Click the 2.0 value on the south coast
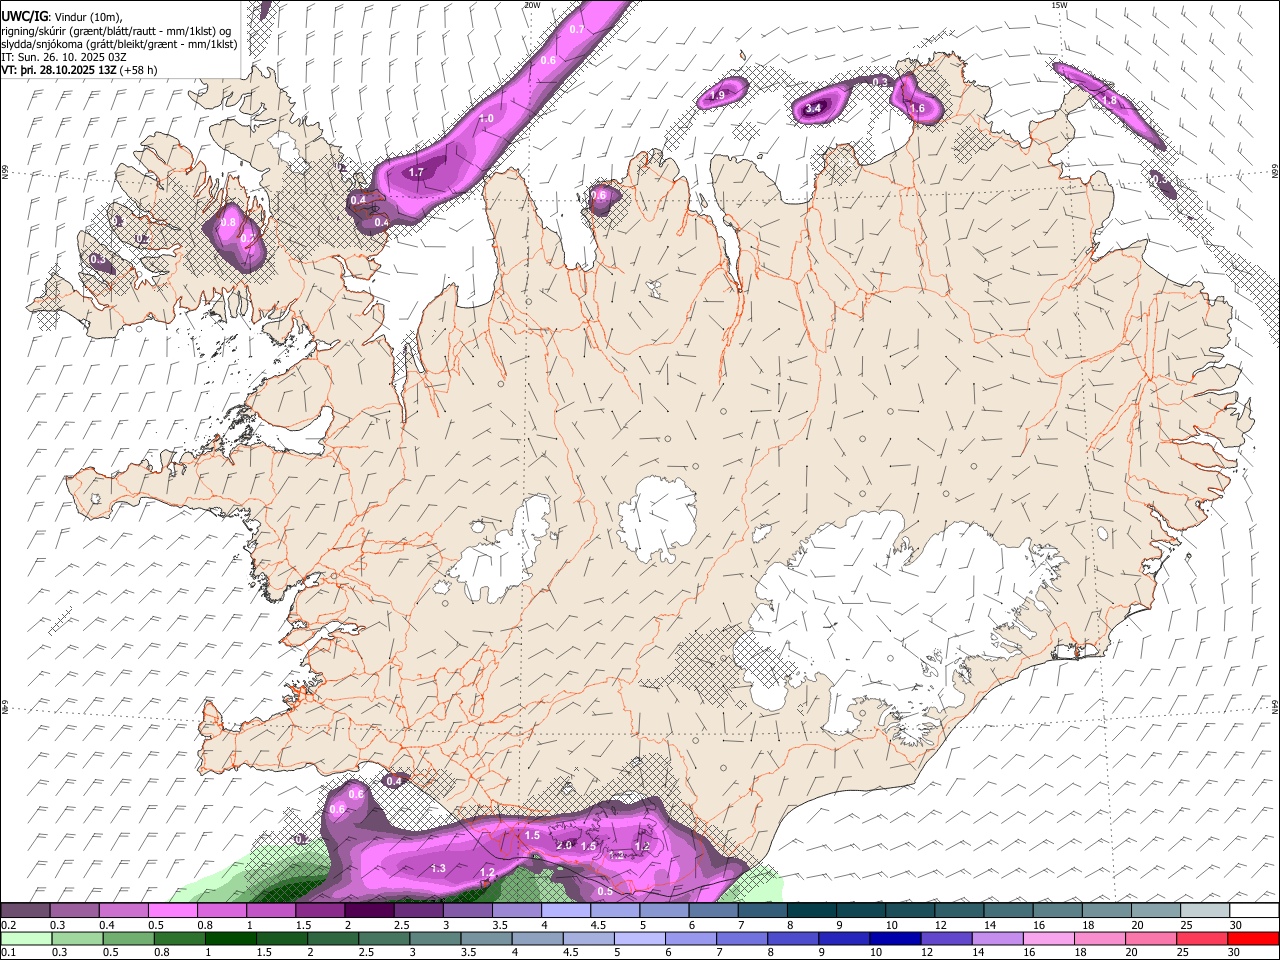The height and width of the screenshot is (960, 1280). pyautogui.click(x=564, y=845)
